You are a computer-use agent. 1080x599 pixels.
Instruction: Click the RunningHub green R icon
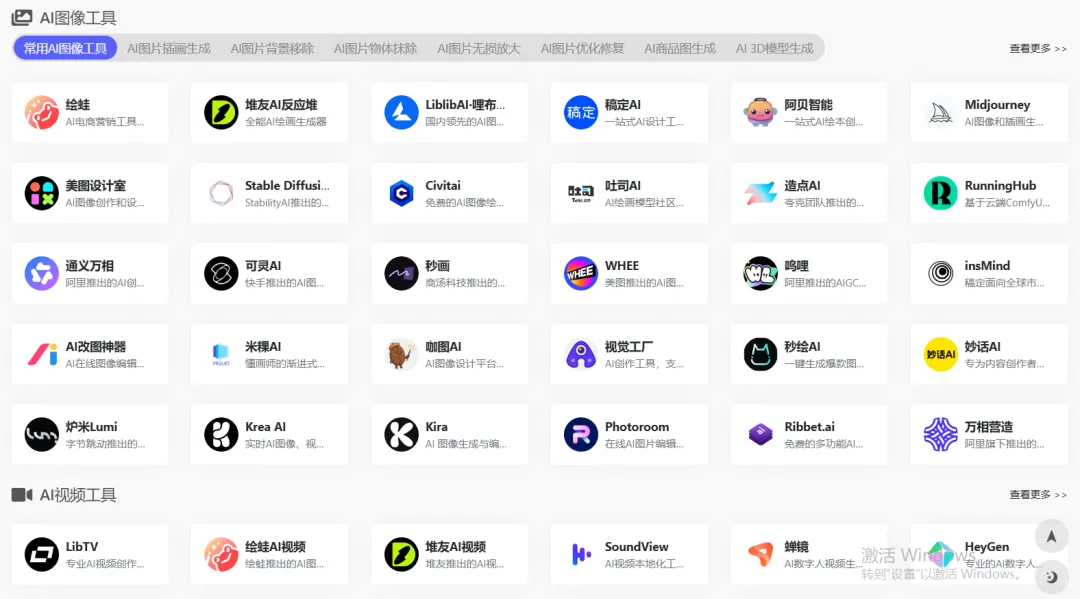pos(940,193)
